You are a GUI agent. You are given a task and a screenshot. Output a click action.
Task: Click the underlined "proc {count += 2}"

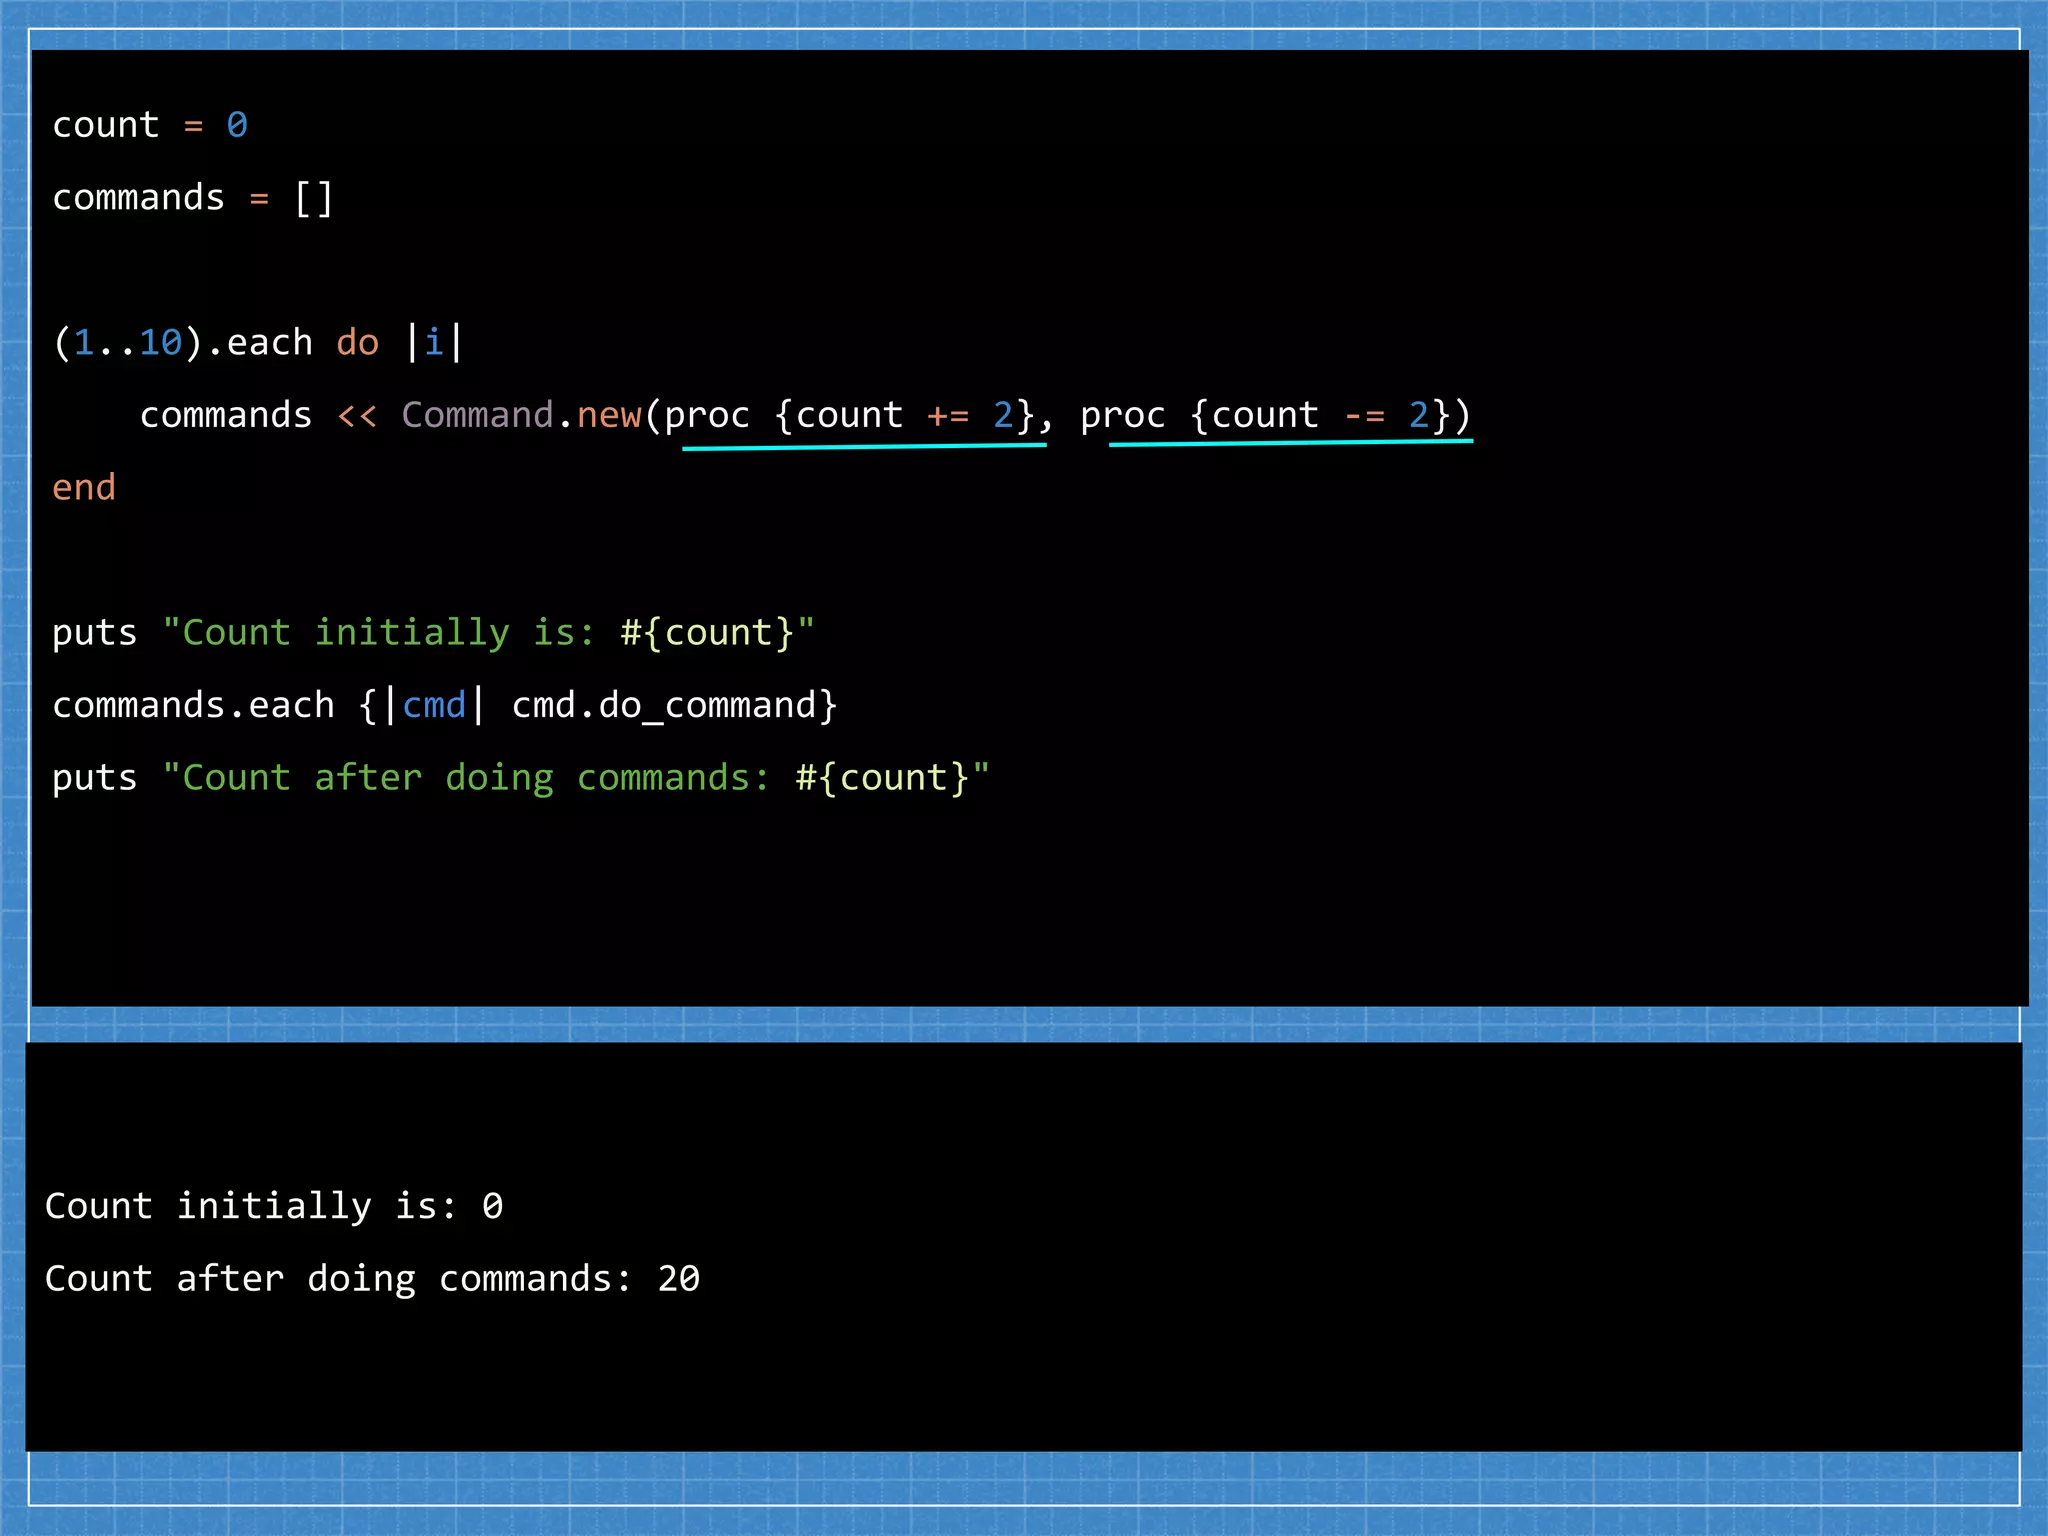coord(849,415)
